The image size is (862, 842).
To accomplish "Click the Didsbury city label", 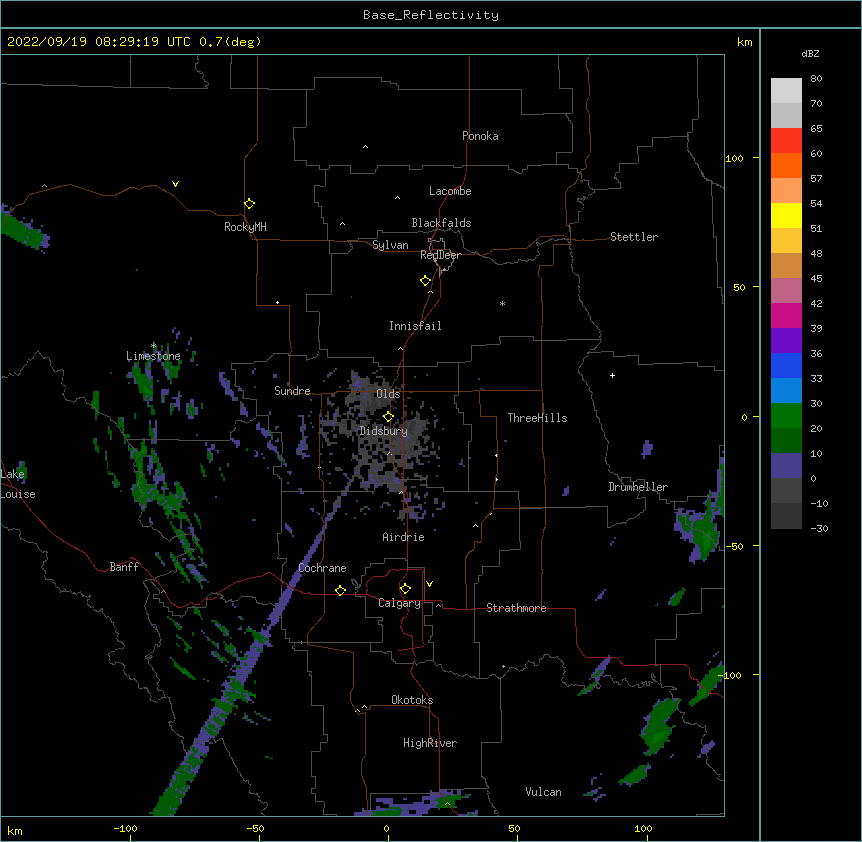I will coord(384,431).
